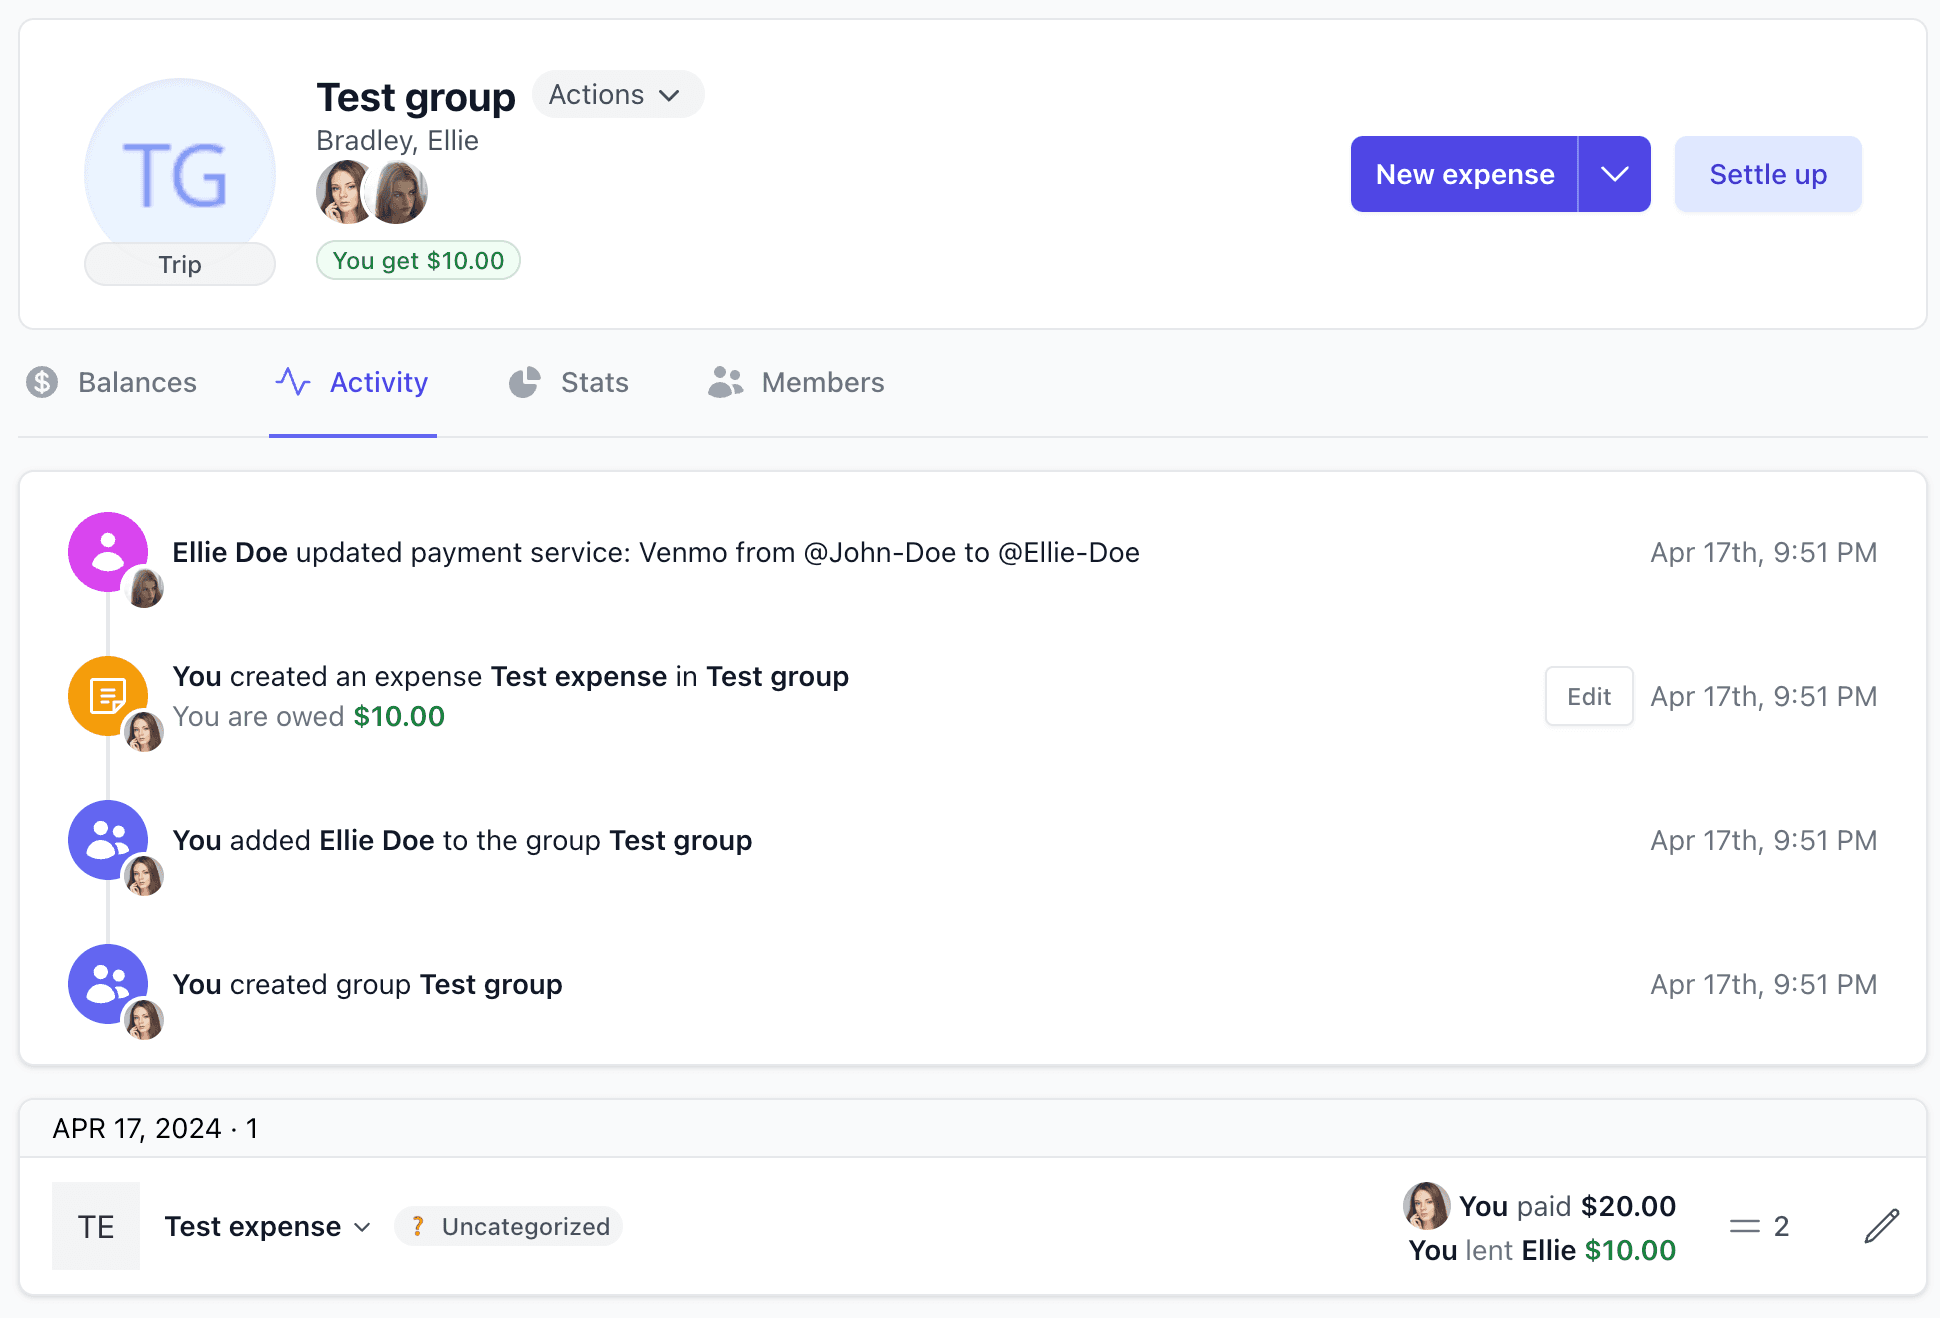This screenshot has height=1318, width=1940.
Task: Click the TE expense thumbnail
Action: tap(95, 1225)
